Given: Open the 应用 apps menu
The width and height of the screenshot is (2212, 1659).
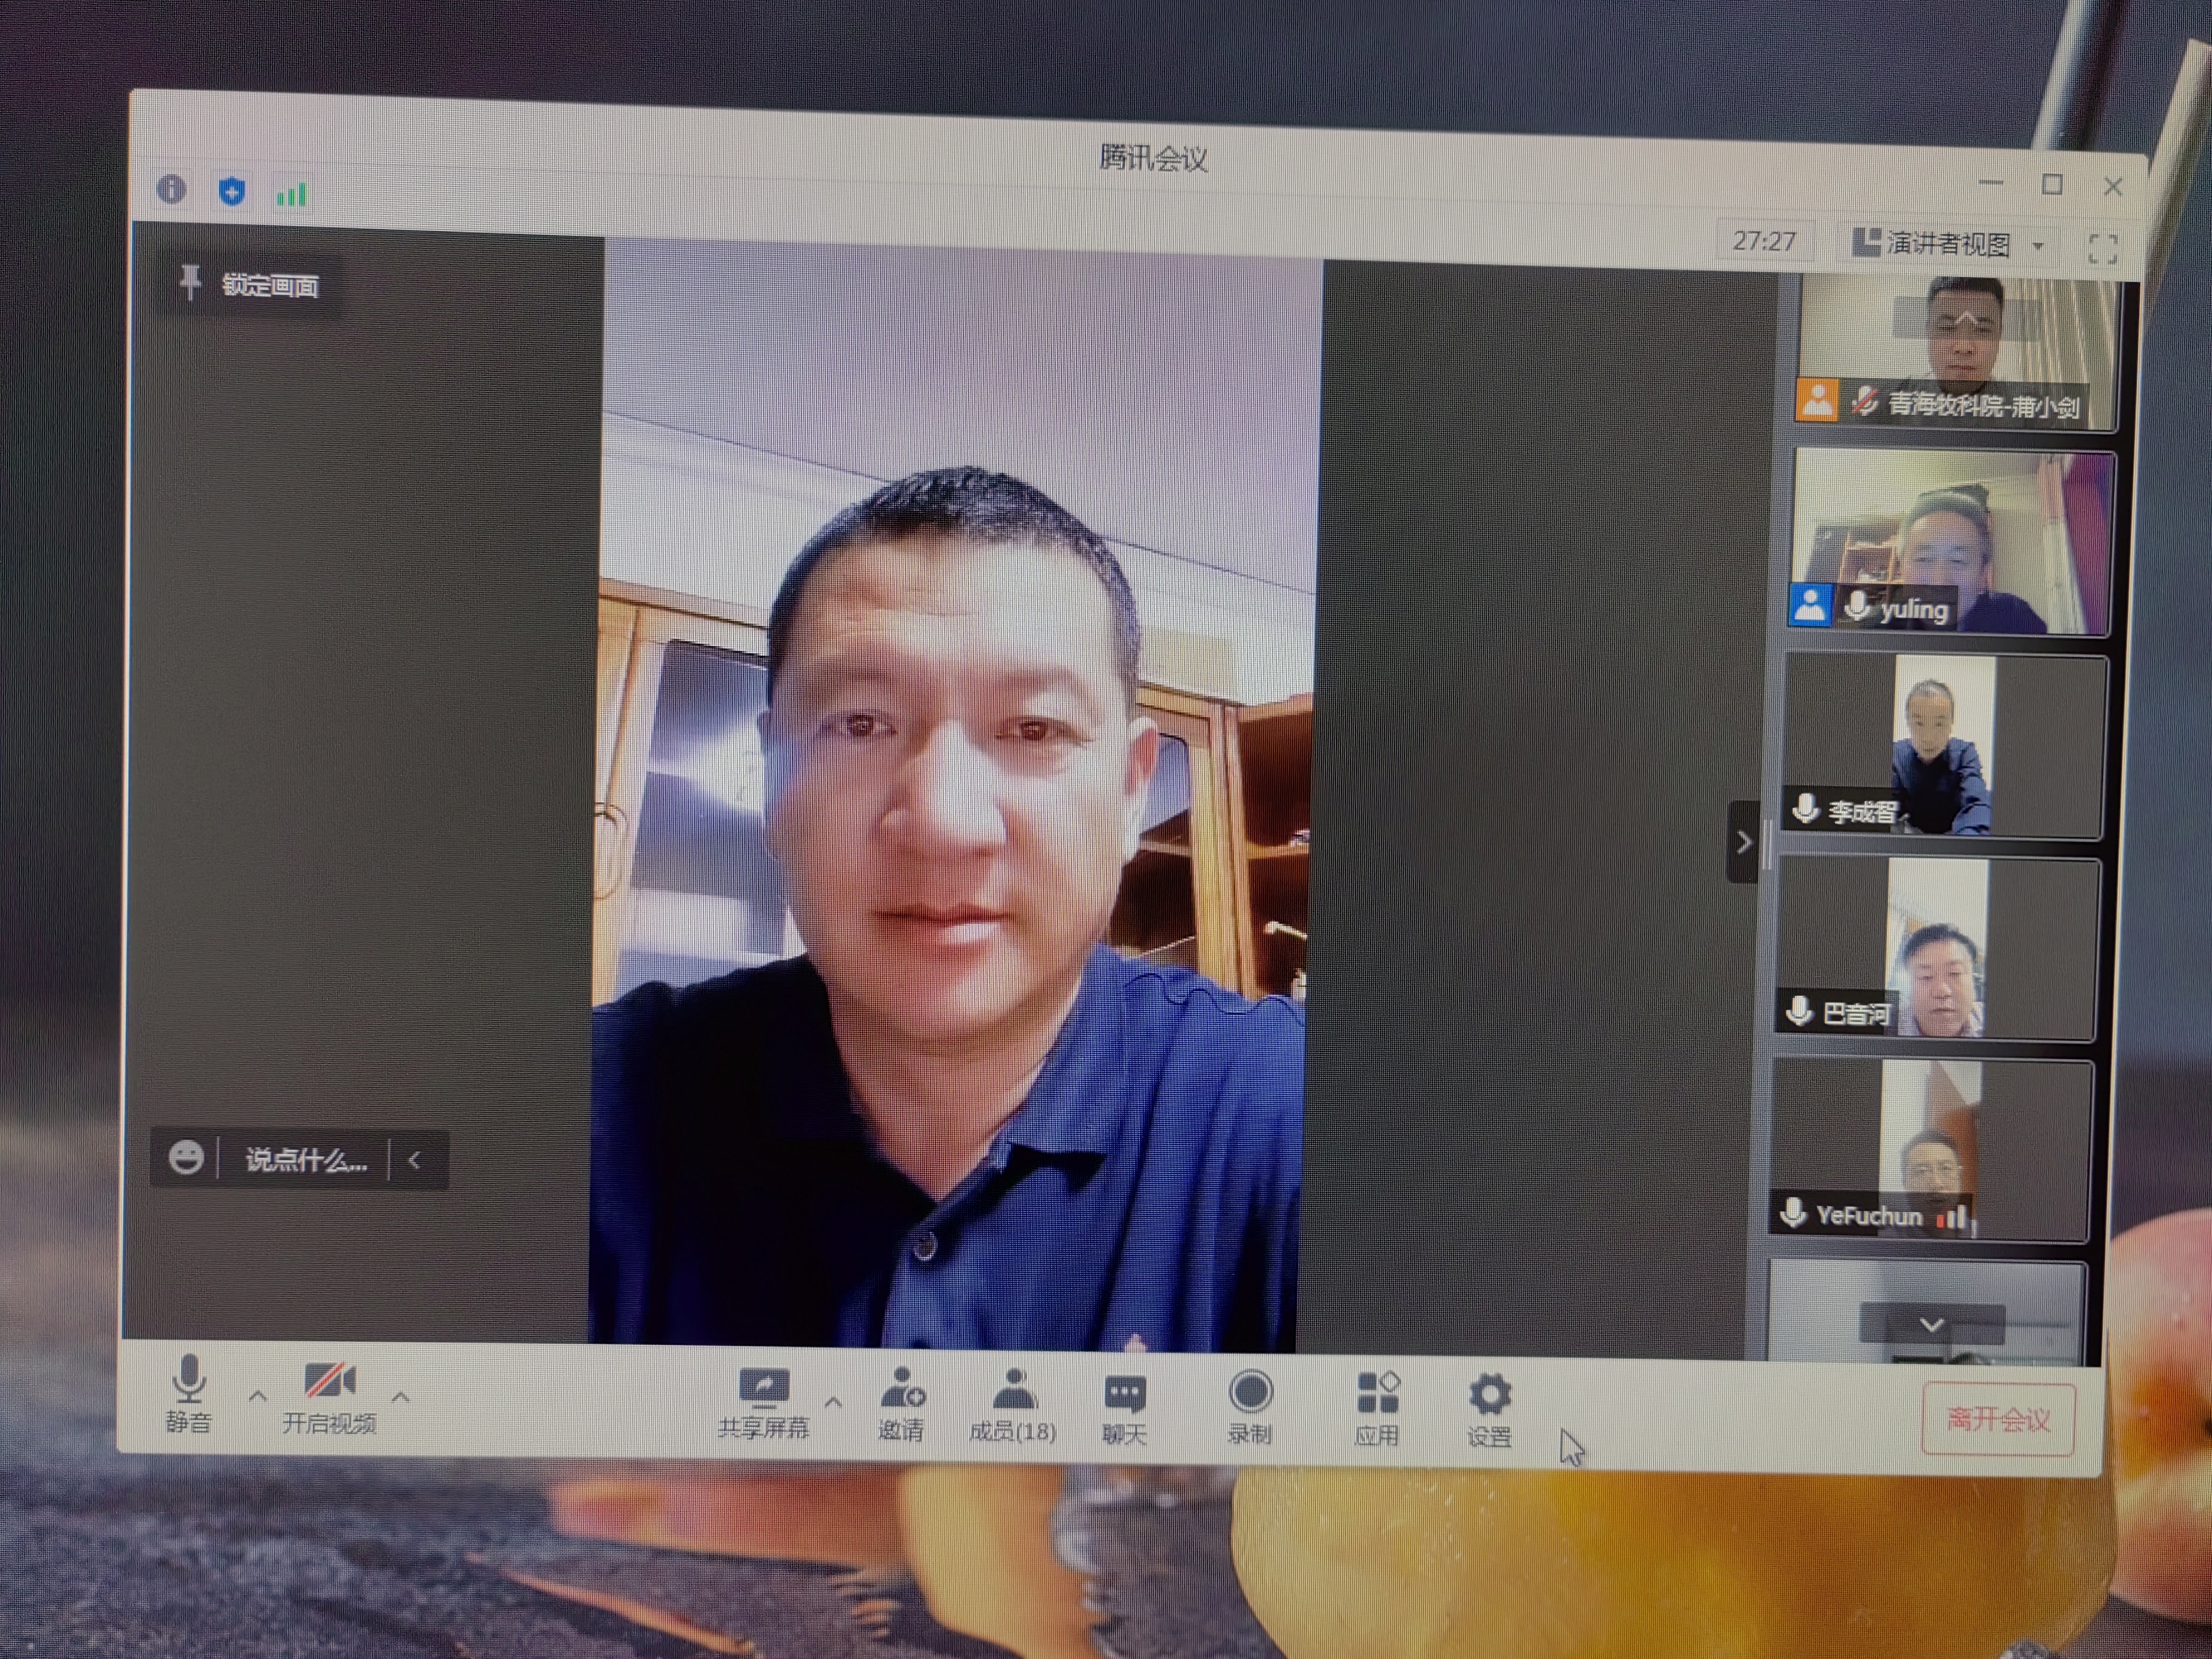Looking at the screenshot, I should coord(1377,1410).
